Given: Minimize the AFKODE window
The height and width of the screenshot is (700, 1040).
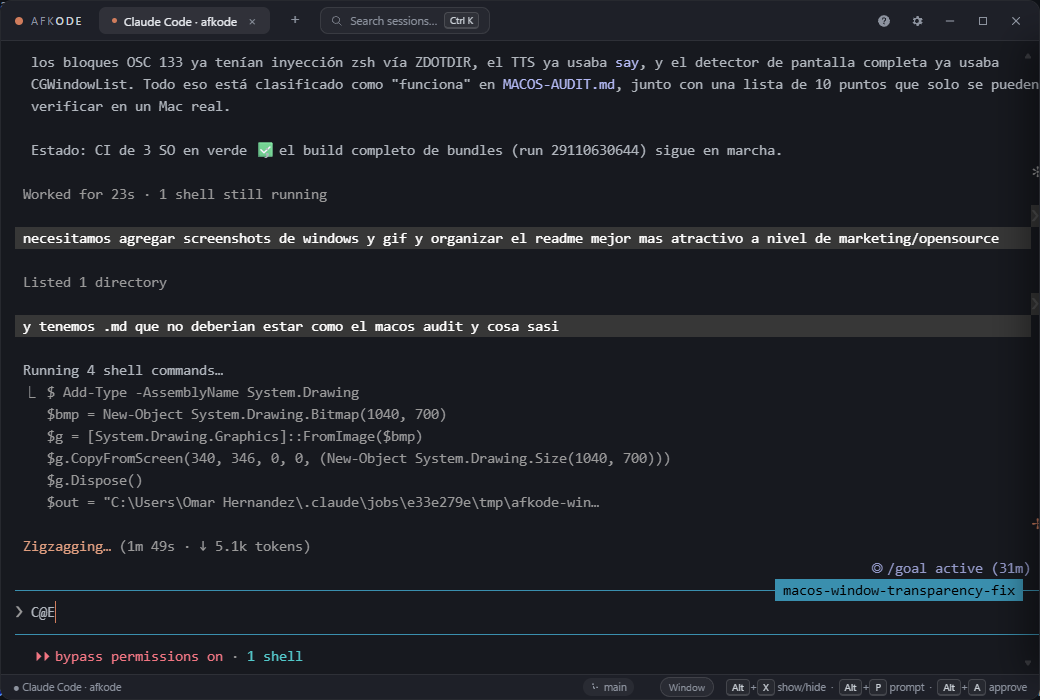Looking at the screenshot, I should [x=950, y=21].
